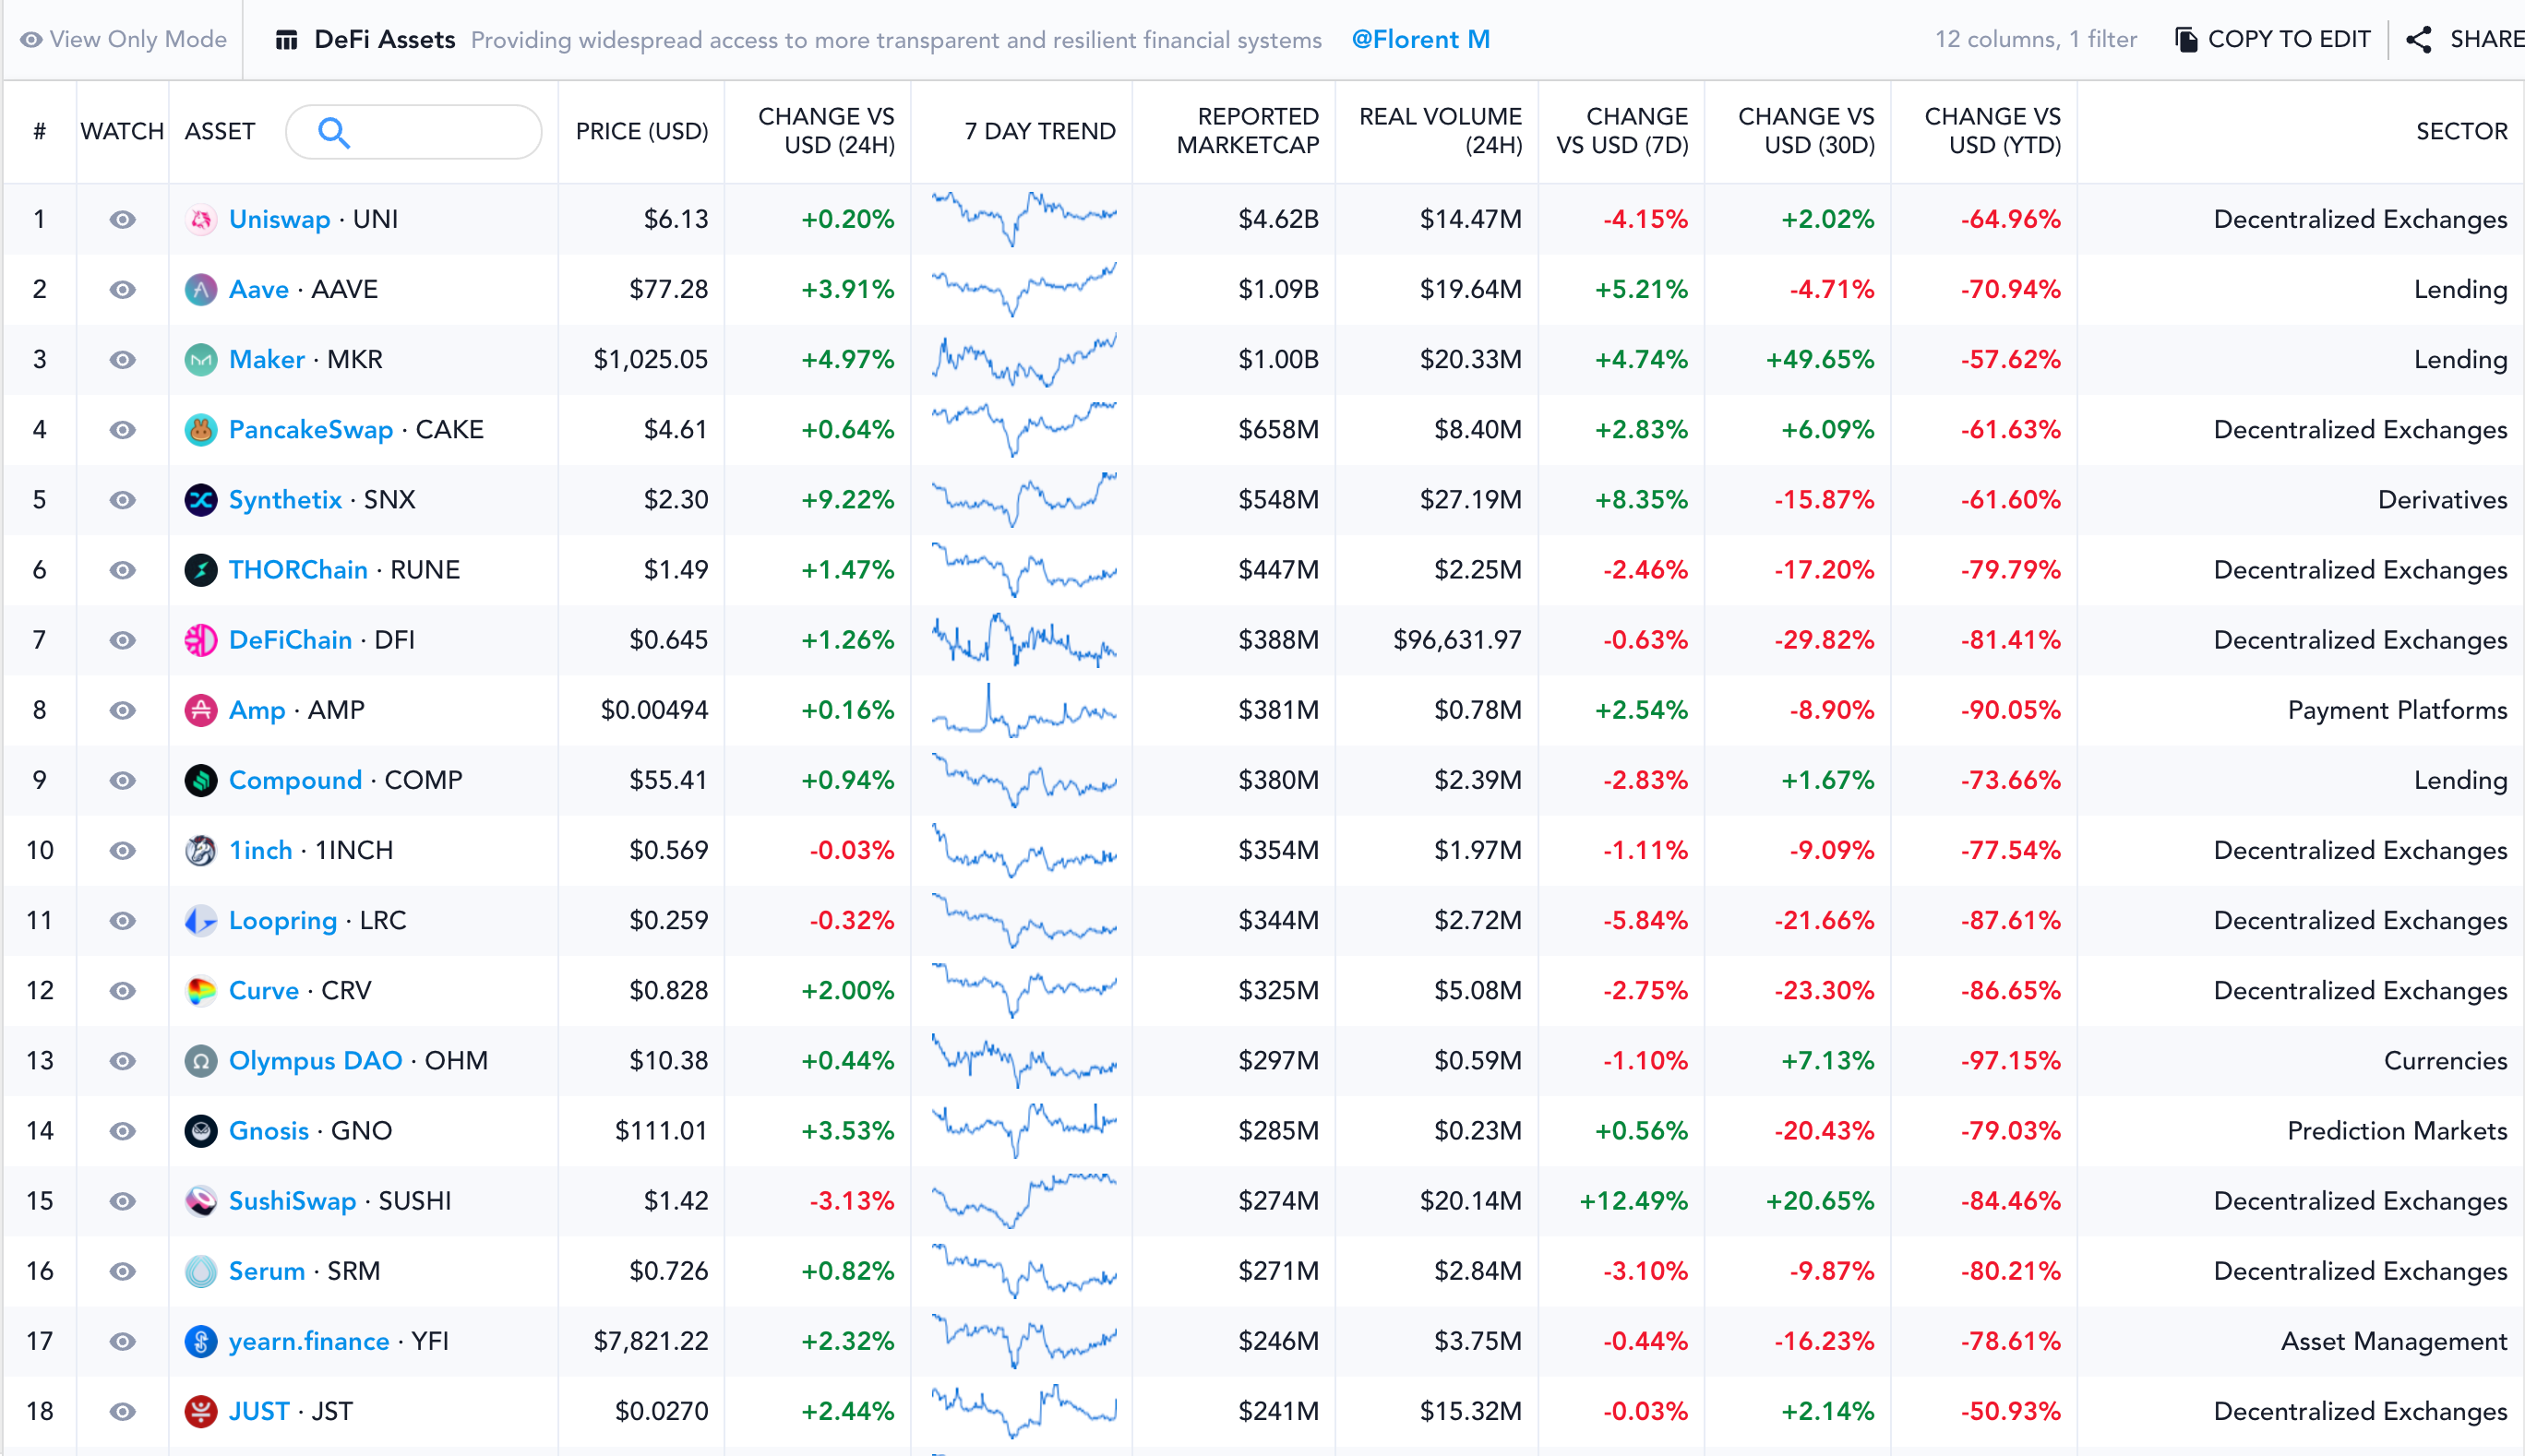Open the Uniswap asset link
Image resolution: width=2525 pixels, height=1456 pixels.
coord(279,219)
